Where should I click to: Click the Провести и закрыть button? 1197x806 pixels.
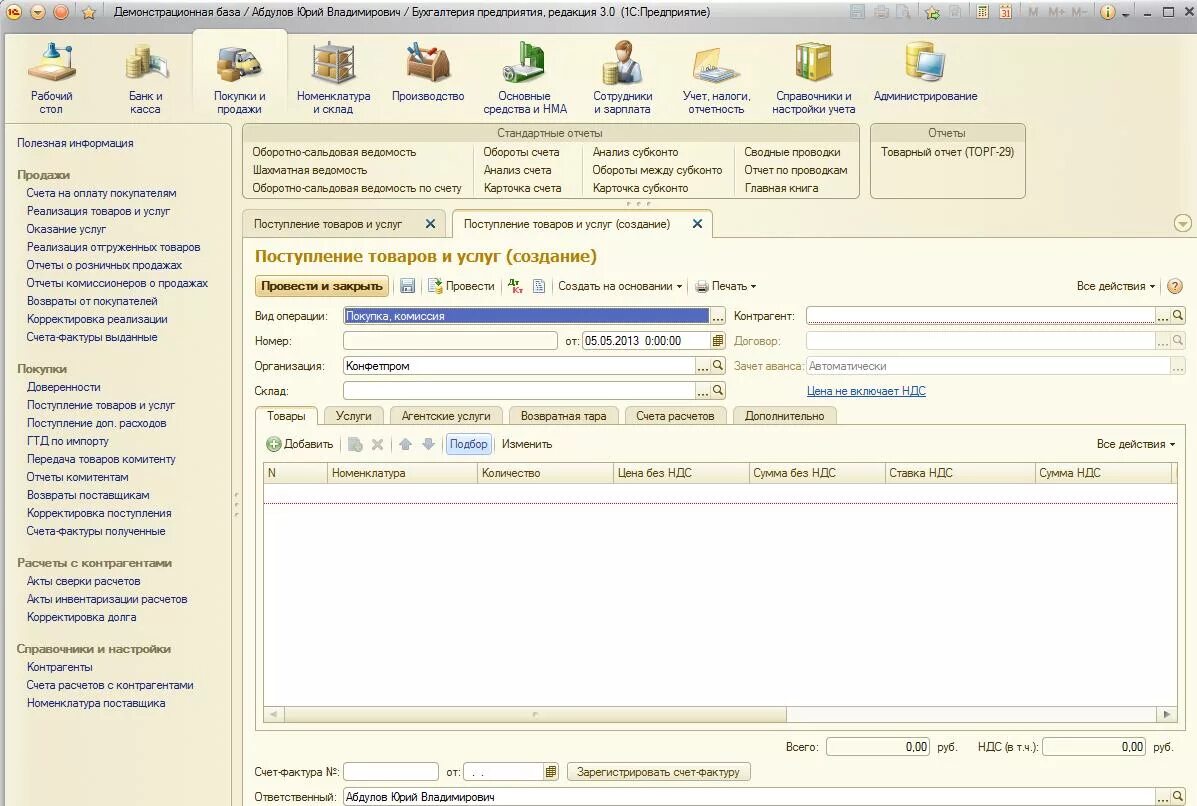[321, 286]
